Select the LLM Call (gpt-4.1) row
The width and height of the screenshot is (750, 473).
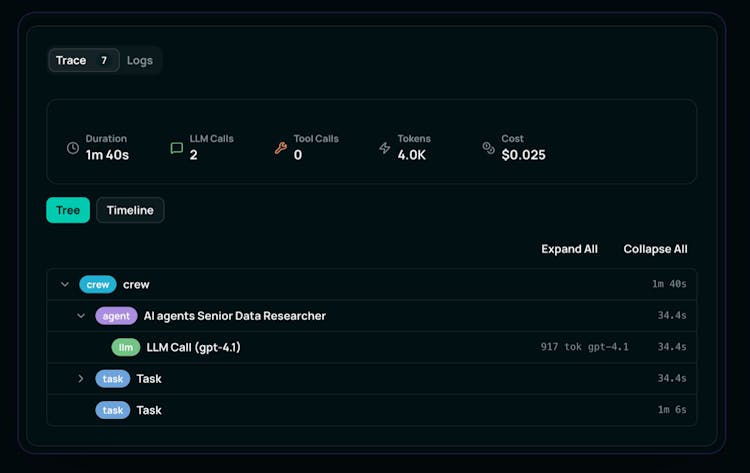(x=193, y=347)
